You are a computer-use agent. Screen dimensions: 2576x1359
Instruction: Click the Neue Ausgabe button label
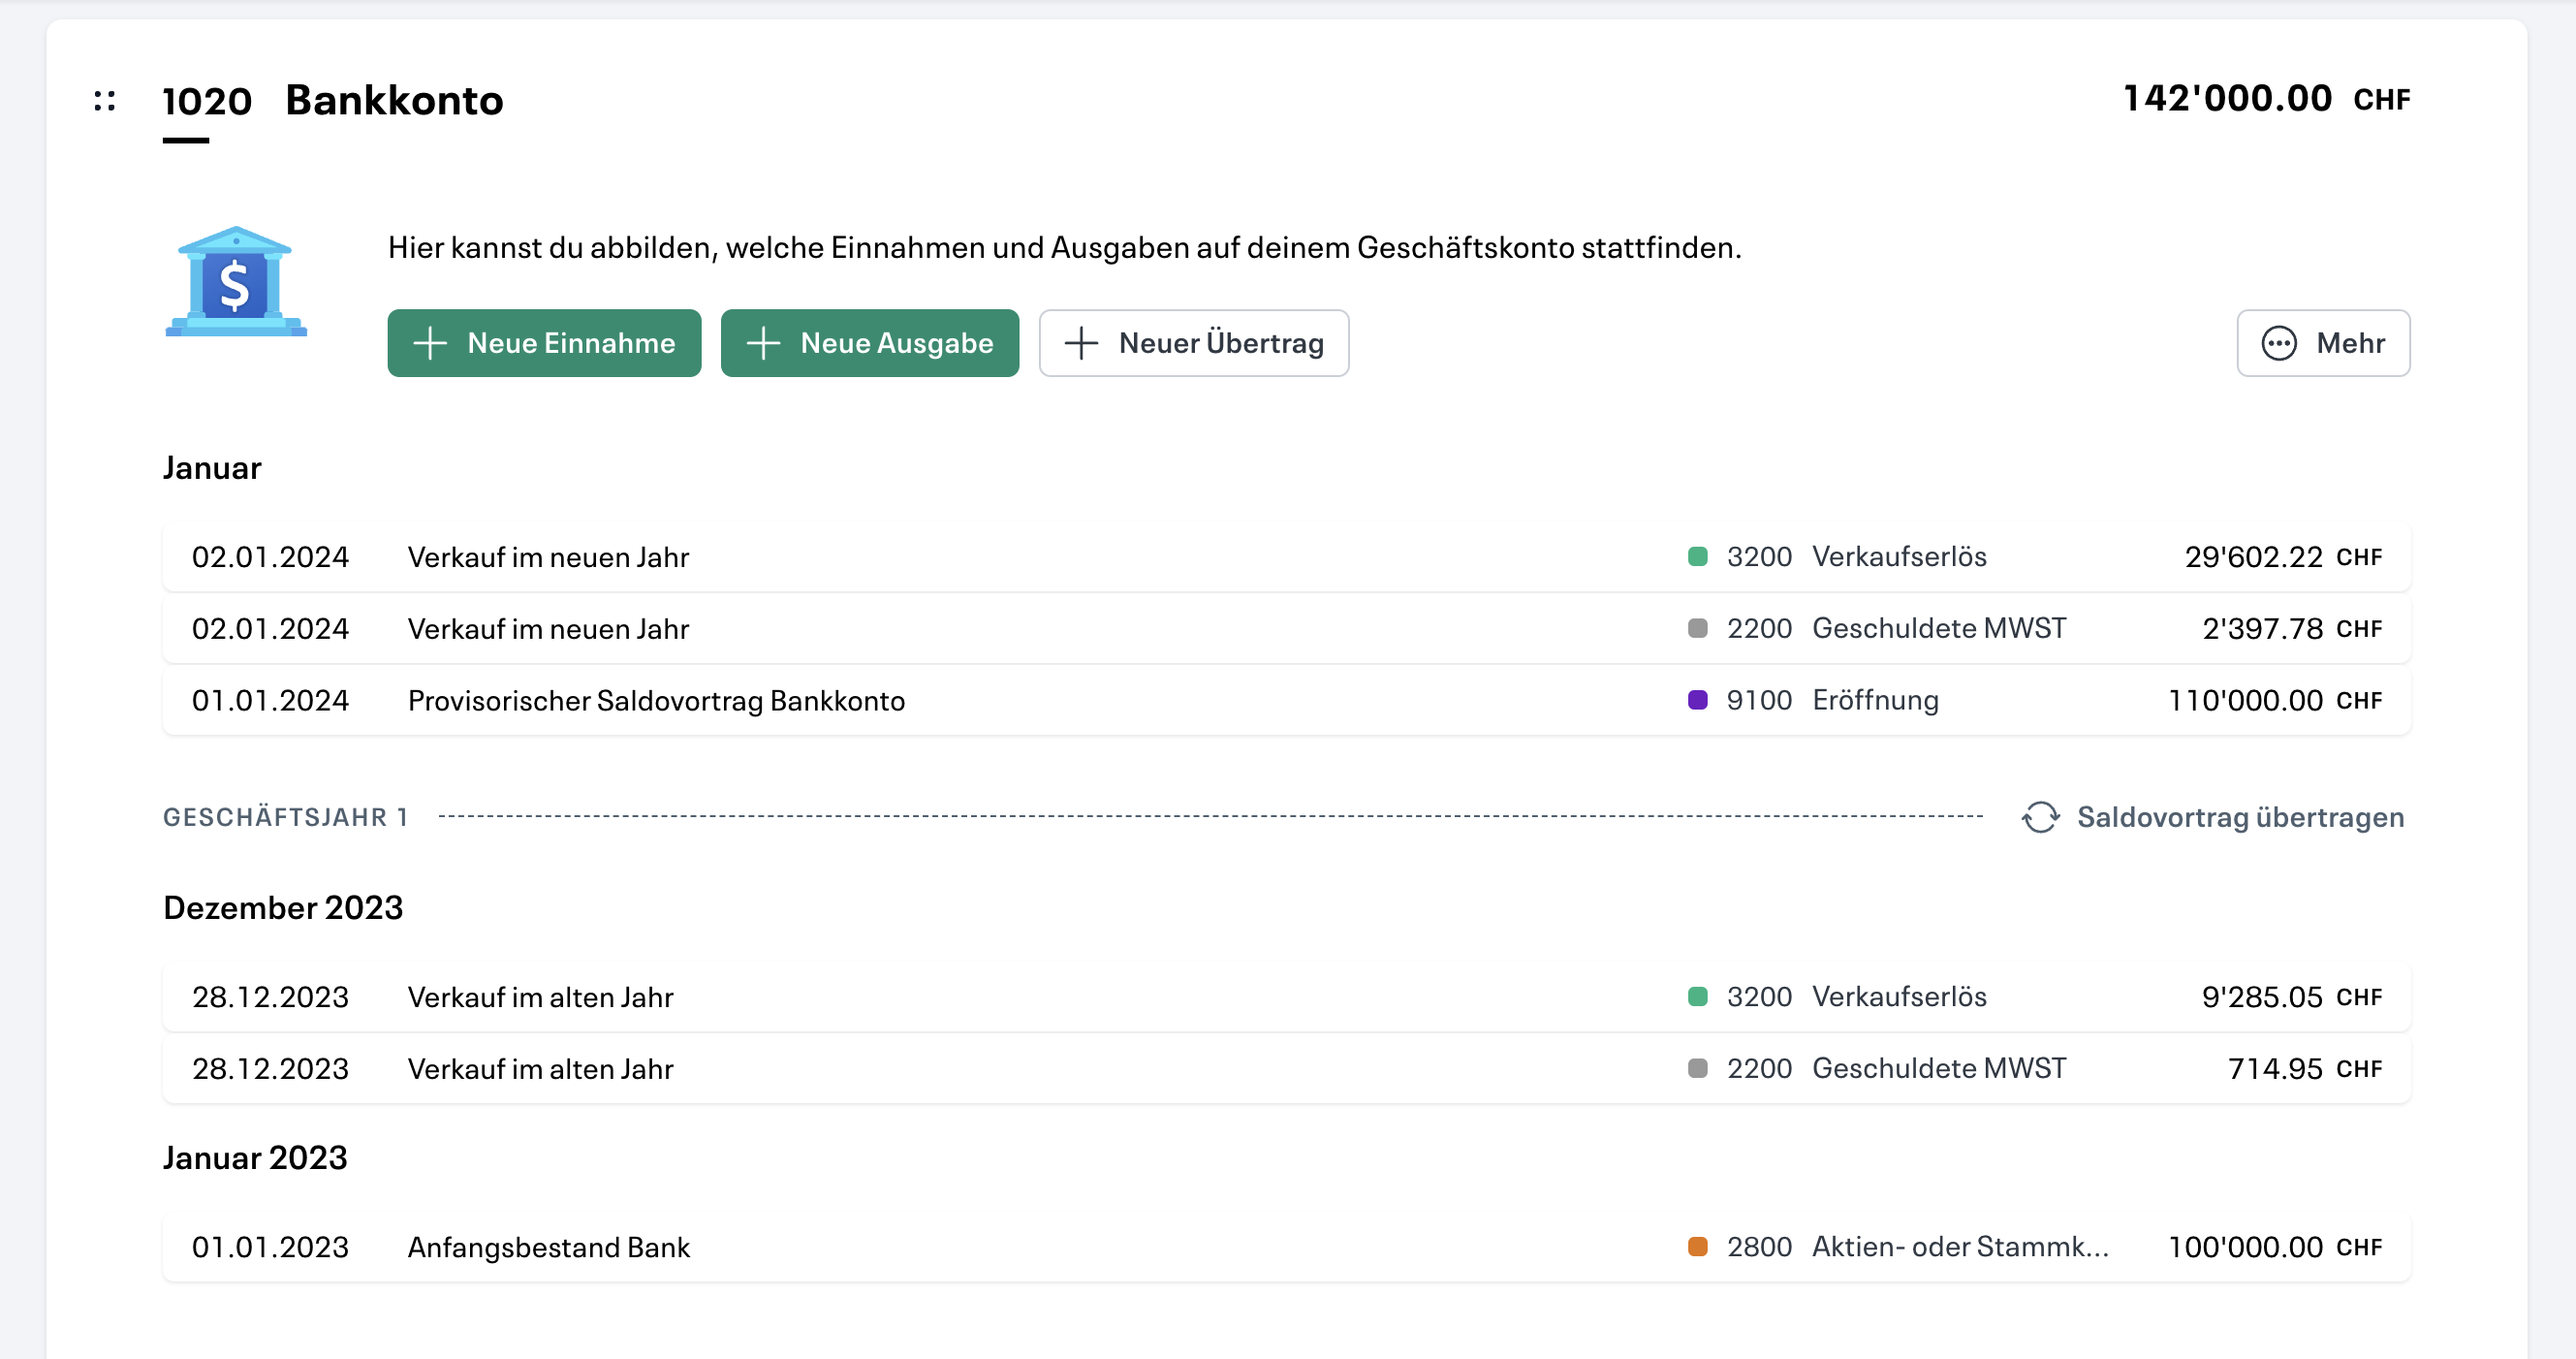(x=896, y=343)
